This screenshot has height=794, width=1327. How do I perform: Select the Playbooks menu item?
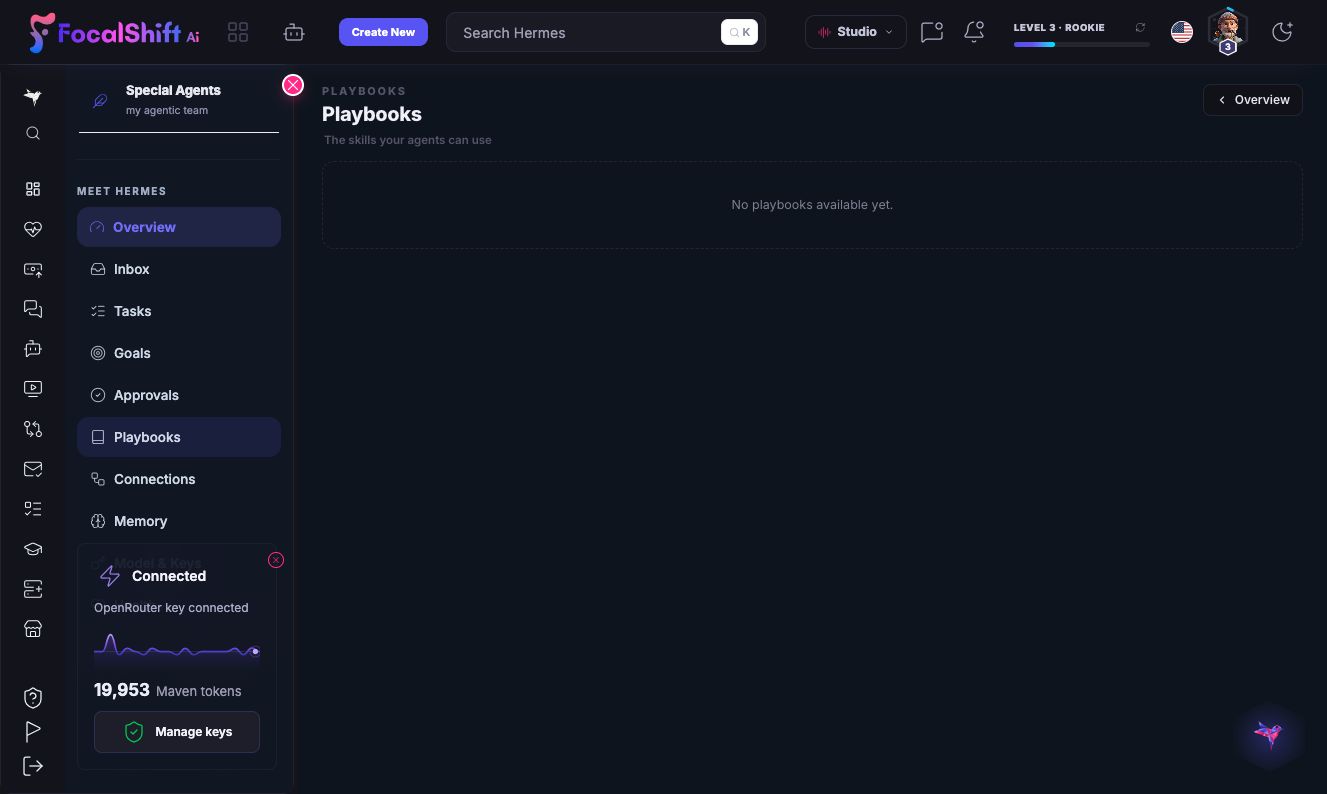[x=179, y=437]
